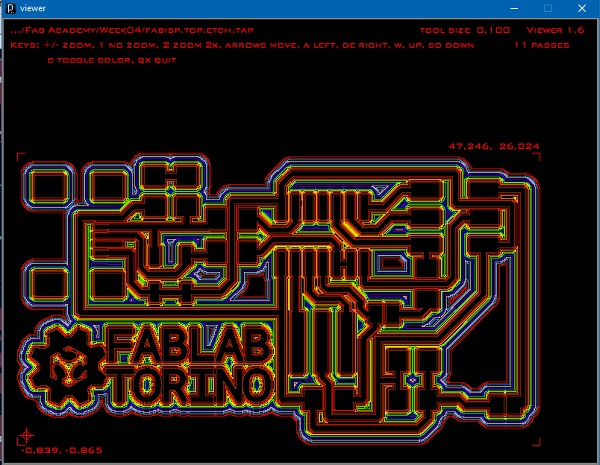
Task: Click the disabled maximize button
Action: 548,8
